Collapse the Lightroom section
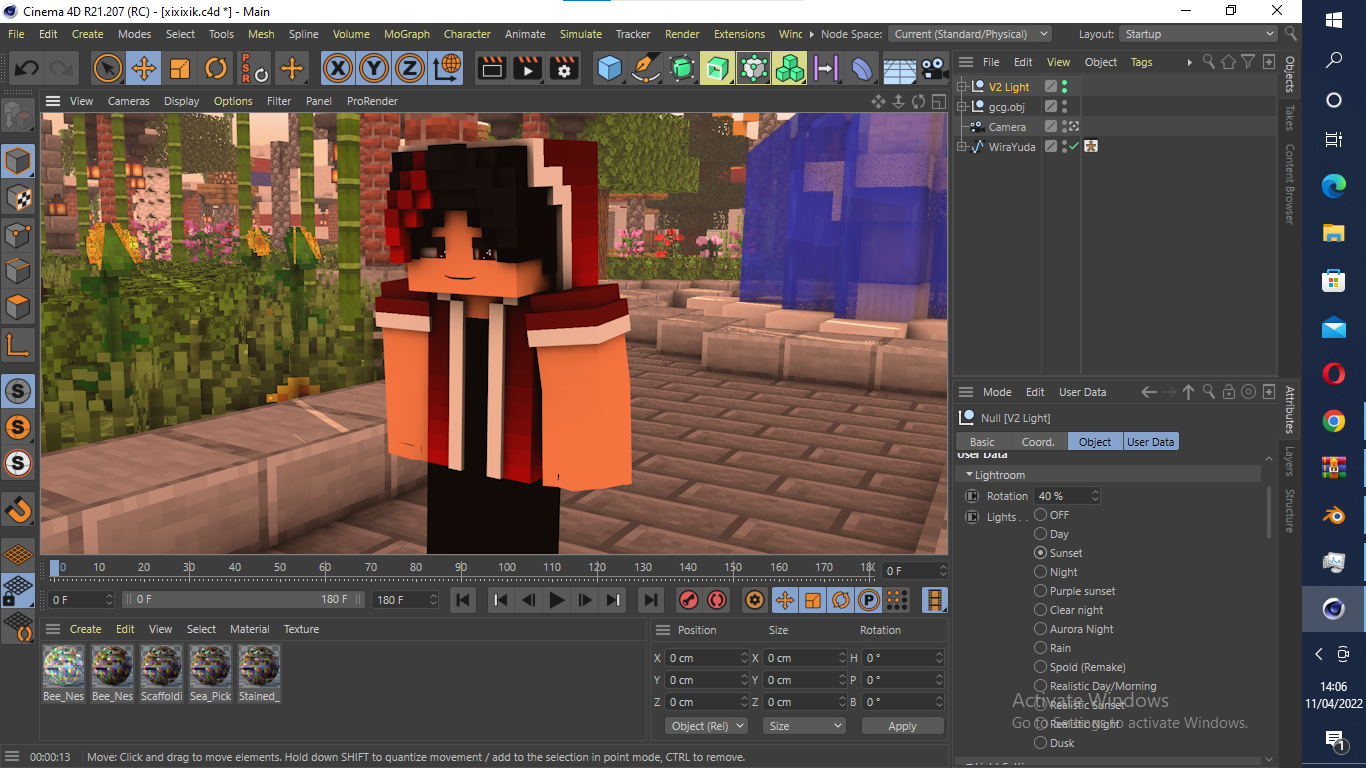Image resolution: width=1366 pixels, height=768 pixels. (x=968, y=475)
